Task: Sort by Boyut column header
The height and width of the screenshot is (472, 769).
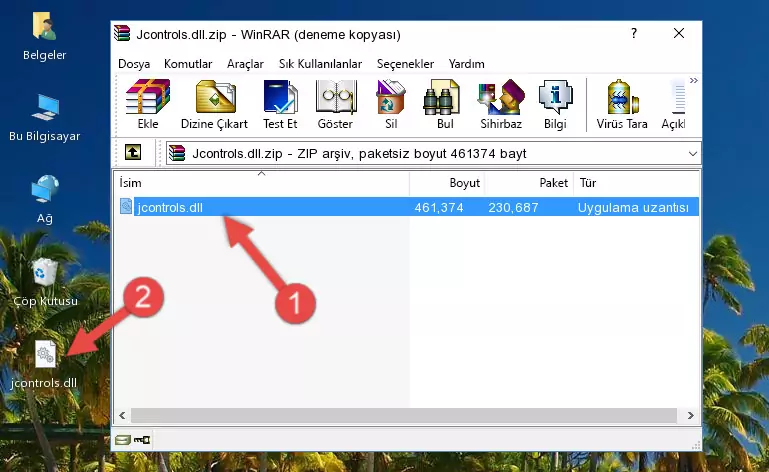Action: click(447, 183)
